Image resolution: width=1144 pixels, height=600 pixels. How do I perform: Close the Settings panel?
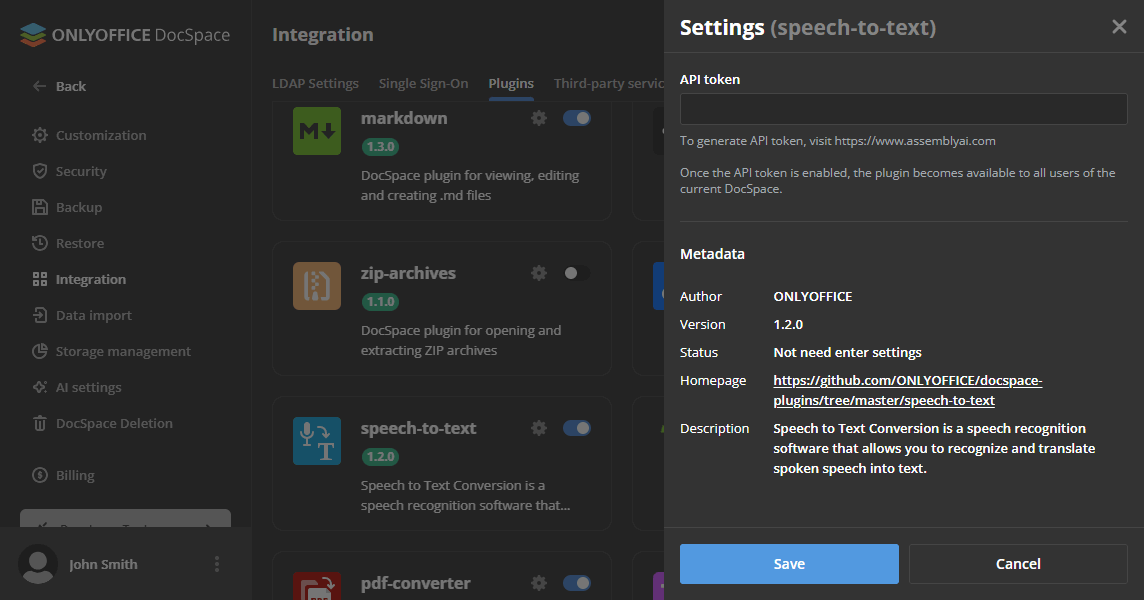click(x=1119, y=27)
